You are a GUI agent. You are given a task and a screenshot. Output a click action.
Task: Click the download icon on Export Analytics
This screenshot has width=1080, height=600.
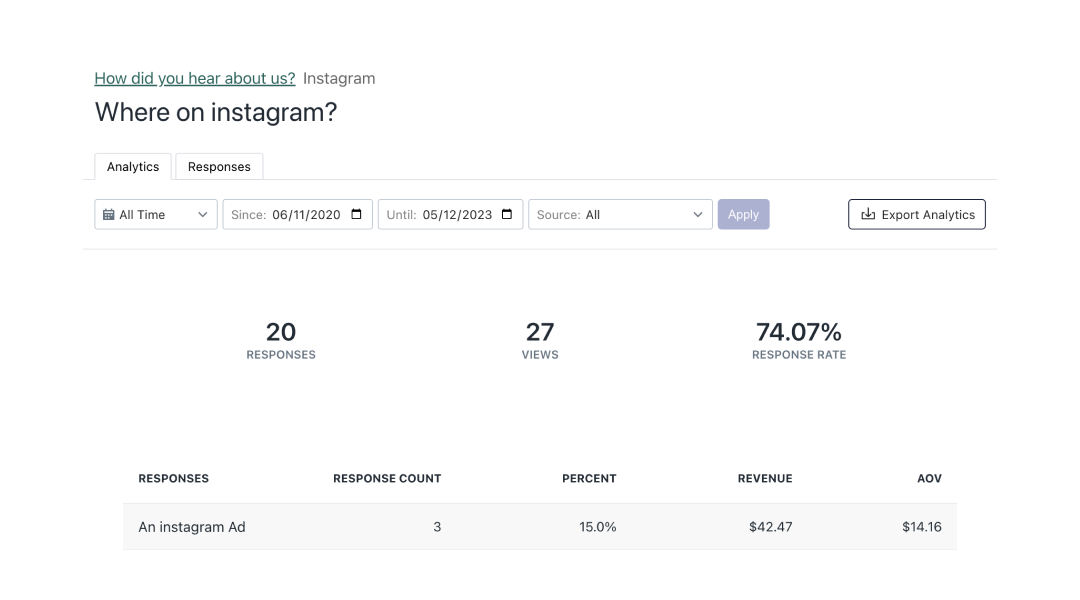(x=866, y=214)
